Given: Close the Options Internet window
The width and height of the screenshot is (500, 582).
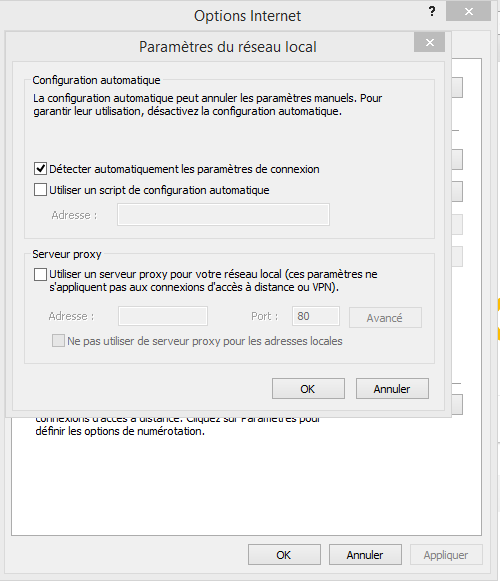Looking at the screenshot, I should 468,12.
